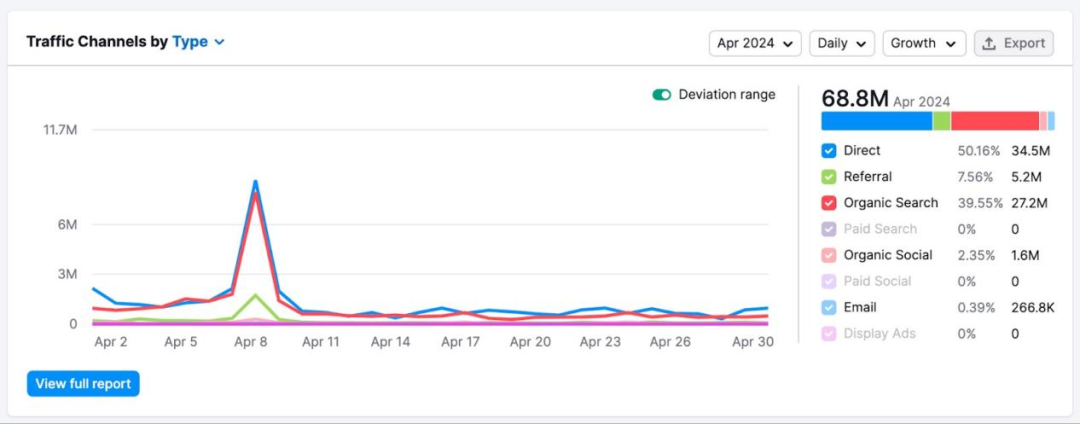Toggle the Deviation range switch
The width and height of the screenshot is (1080, 424).
pos(661,95)
